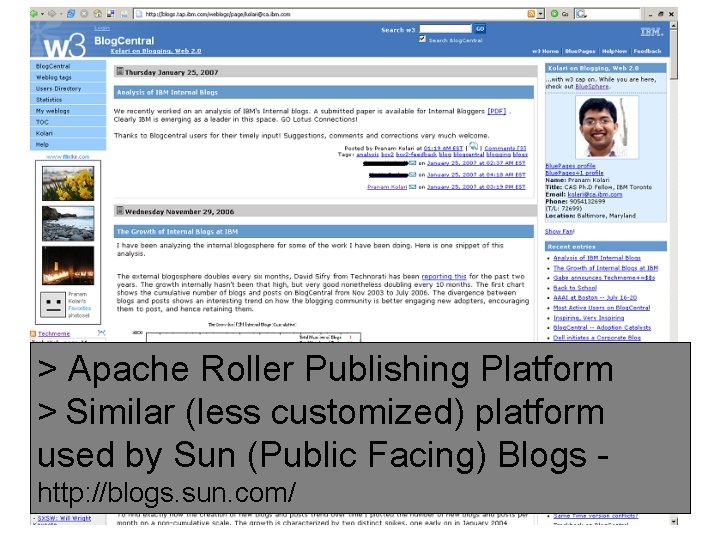Click the browser forward arrow

pyautogui.click(x=52, y=14)
